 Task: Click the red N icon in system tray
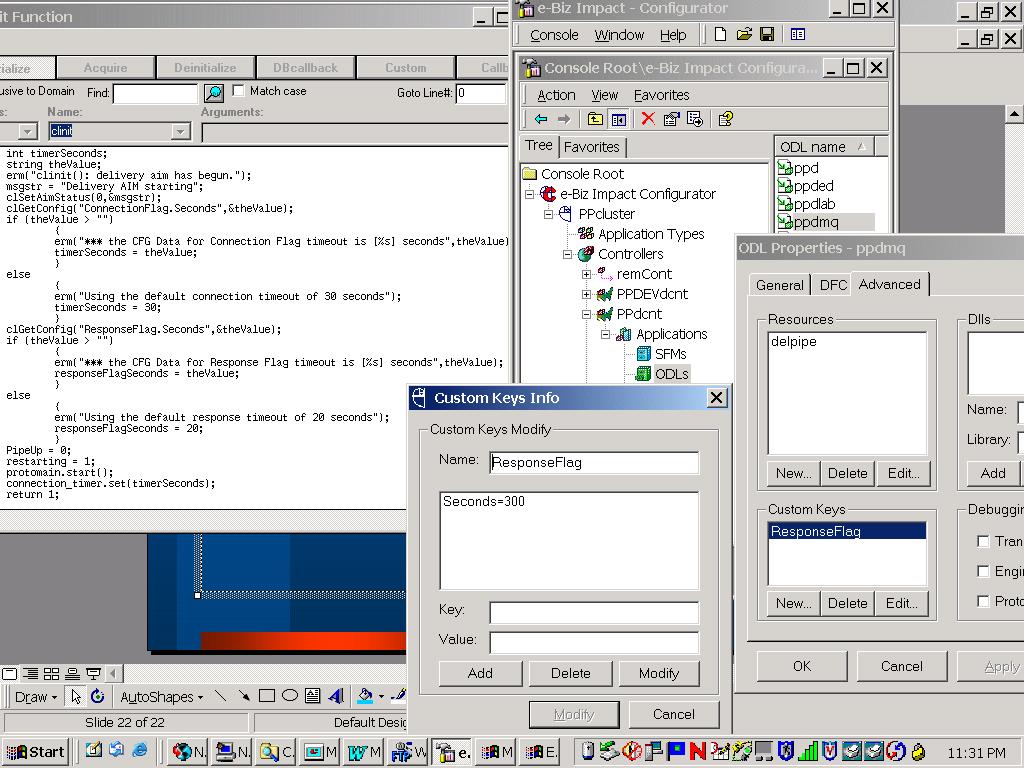click(697, 752)
